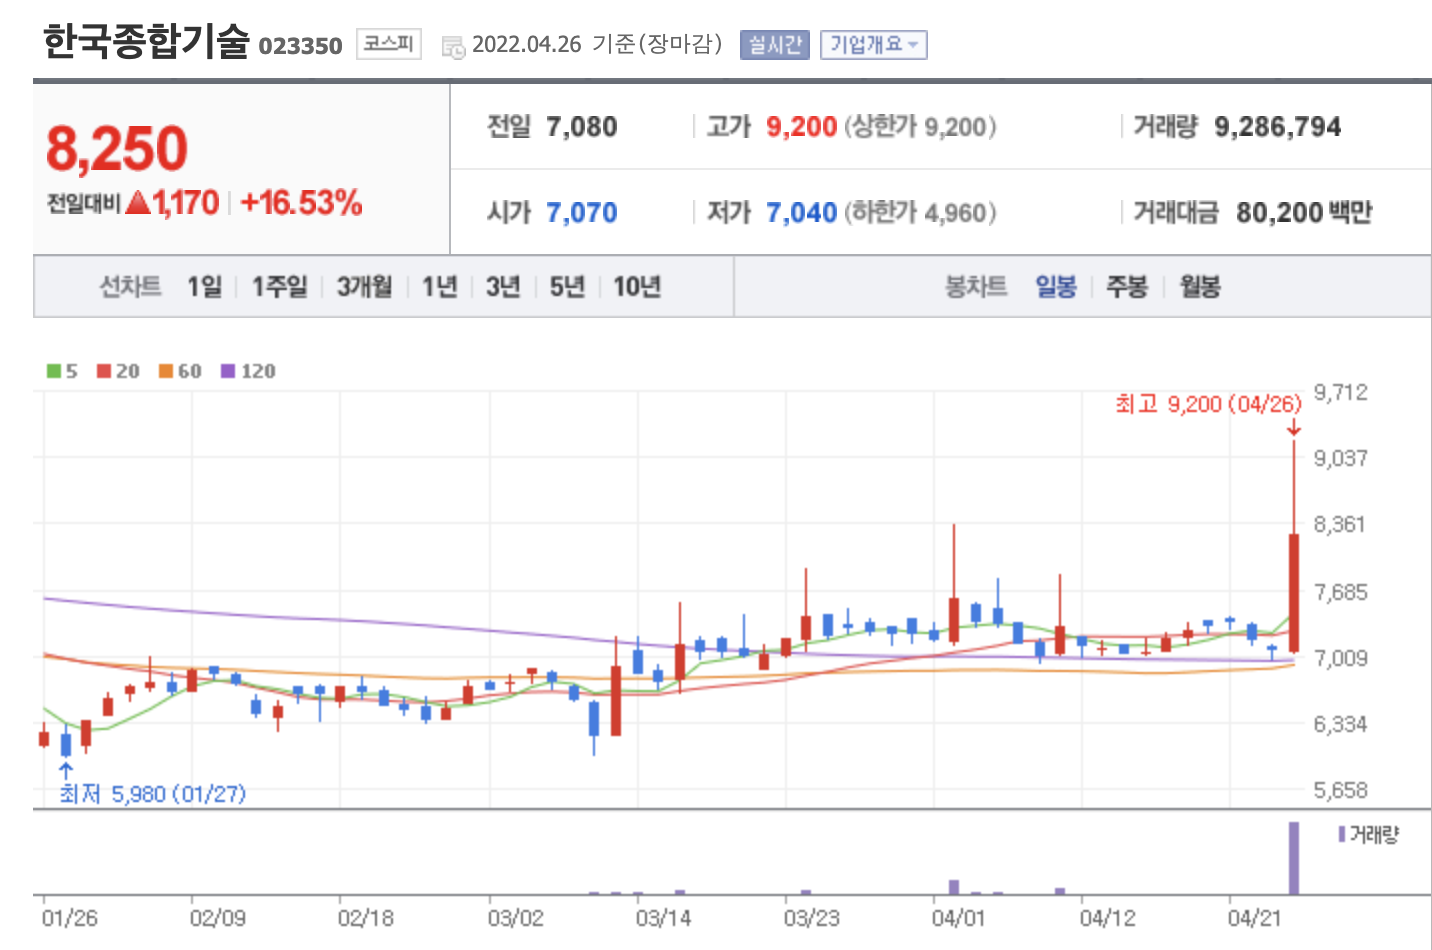Select the 1년 line chart tab
Viewport: 1432px width, 950px height.
tap(439, 287)
